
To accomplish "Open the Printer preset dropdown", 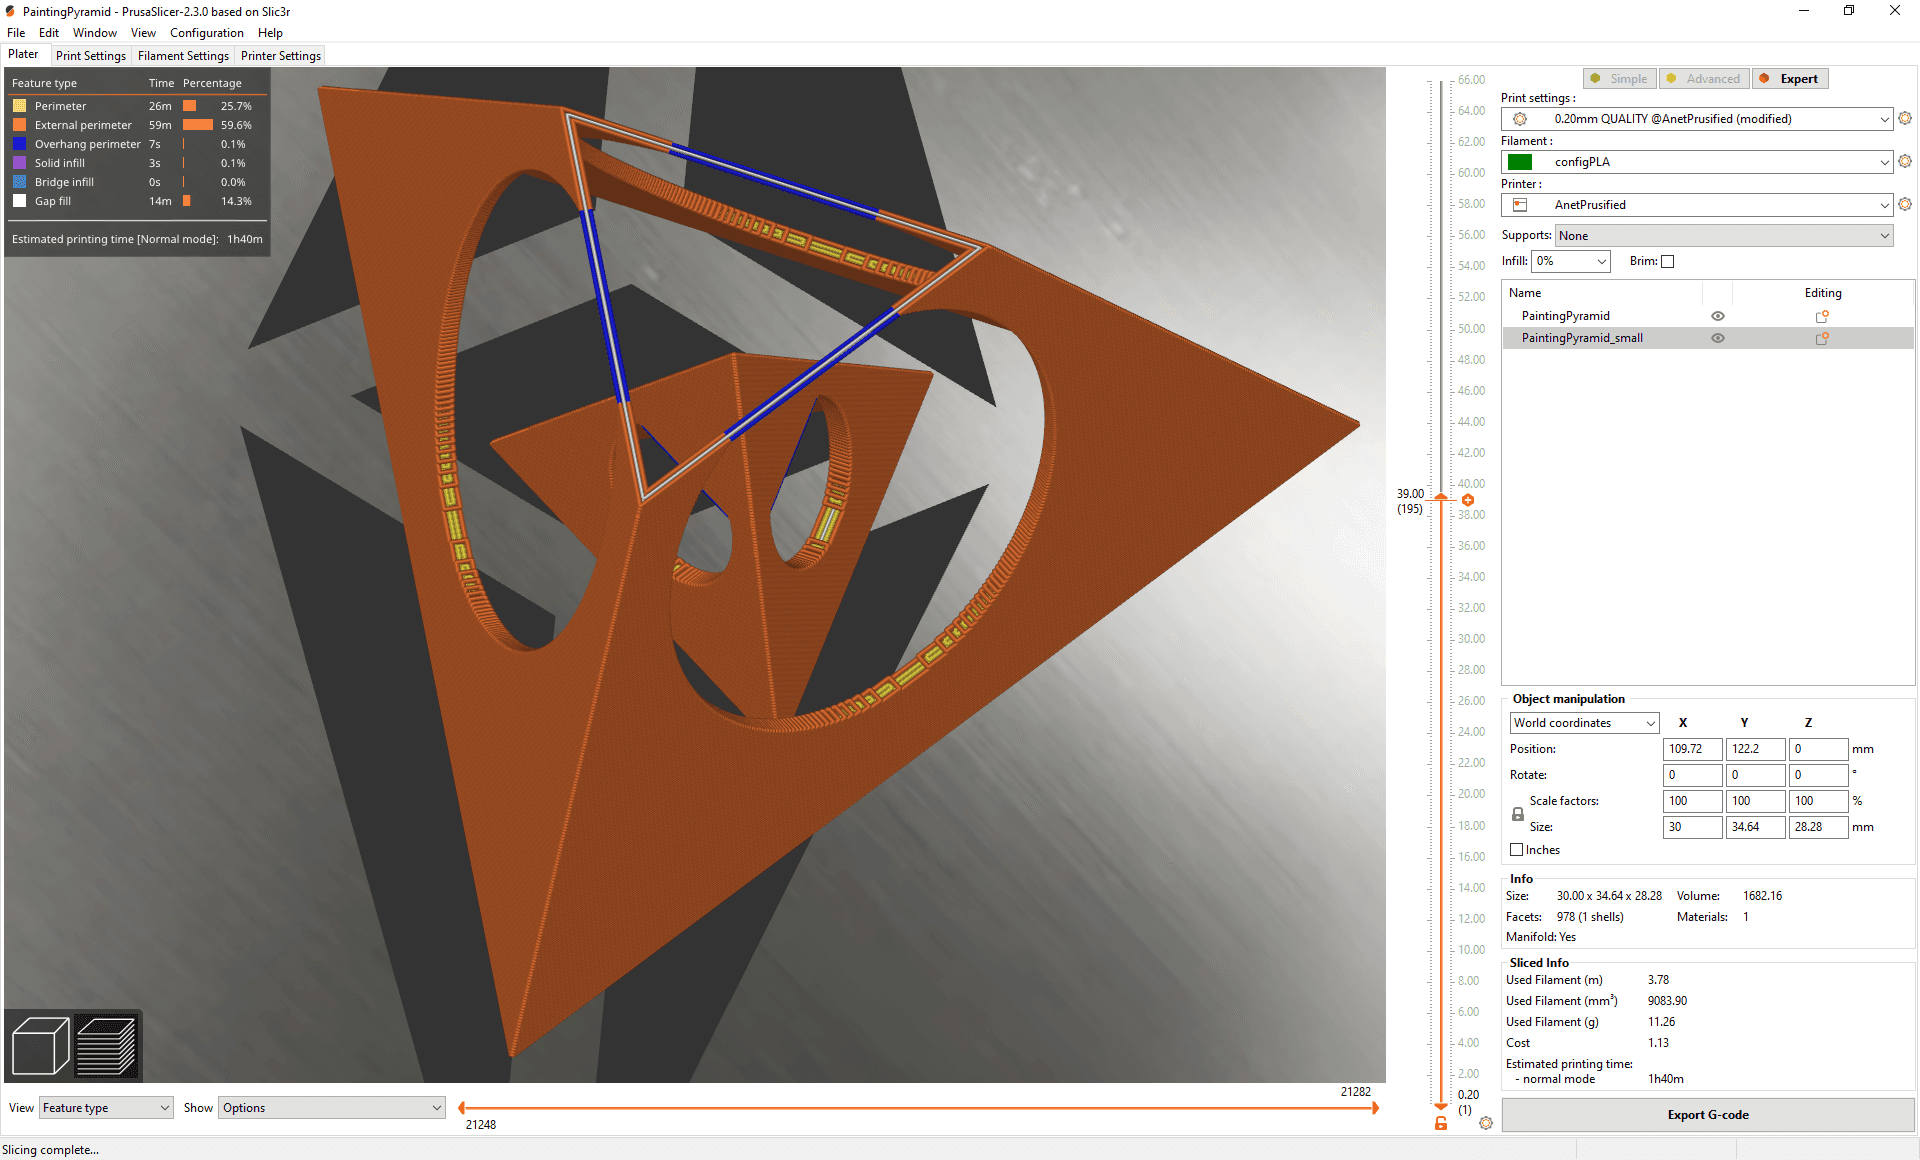I will click(1697, 205).
